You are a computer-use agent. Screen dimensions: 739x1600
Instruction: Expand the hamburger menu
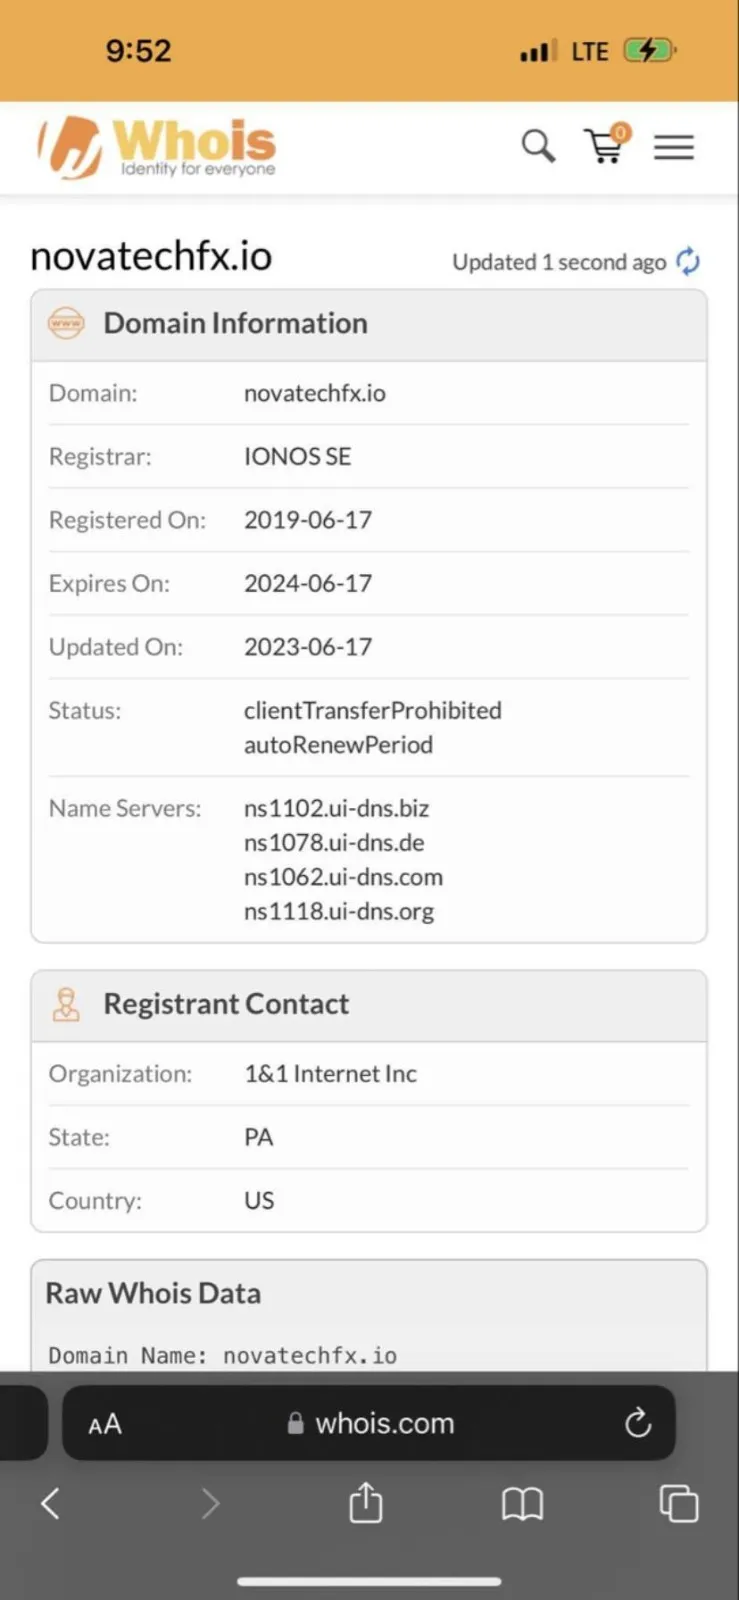[674, 148]
